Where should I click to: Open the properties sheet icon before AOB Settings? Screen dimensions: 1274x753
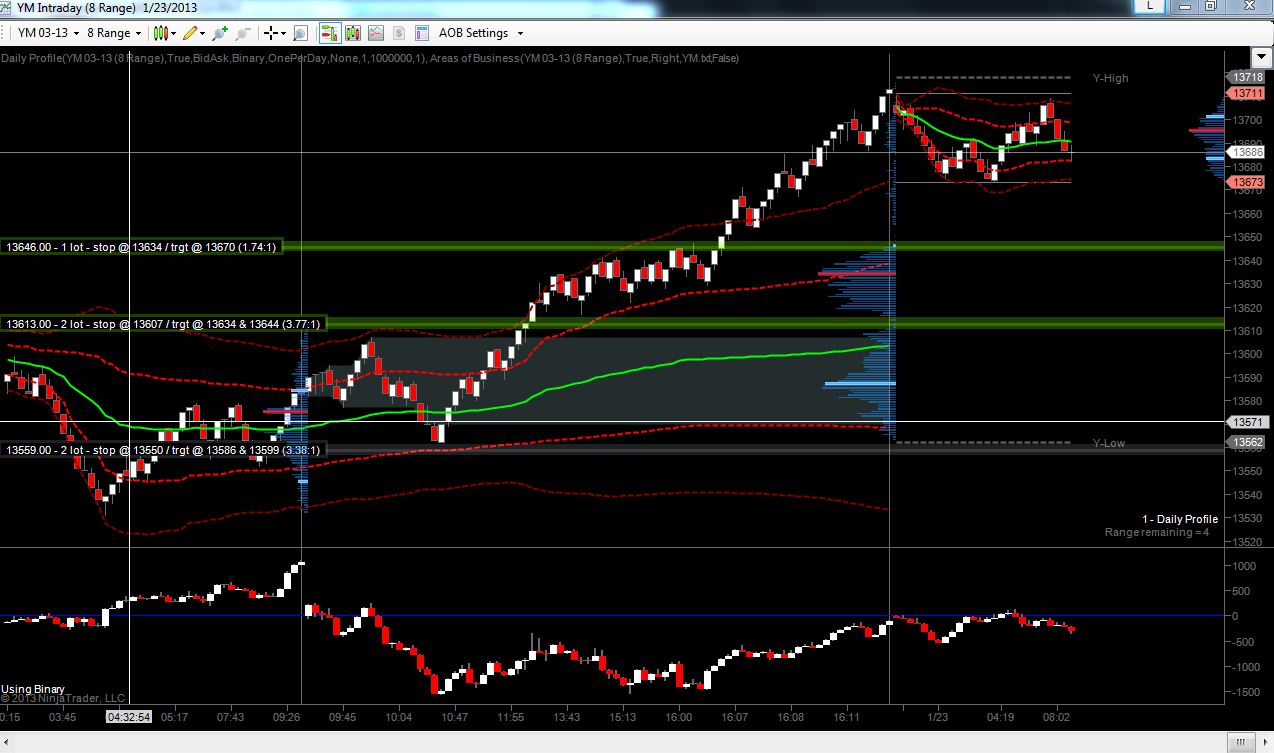(421, 33)
